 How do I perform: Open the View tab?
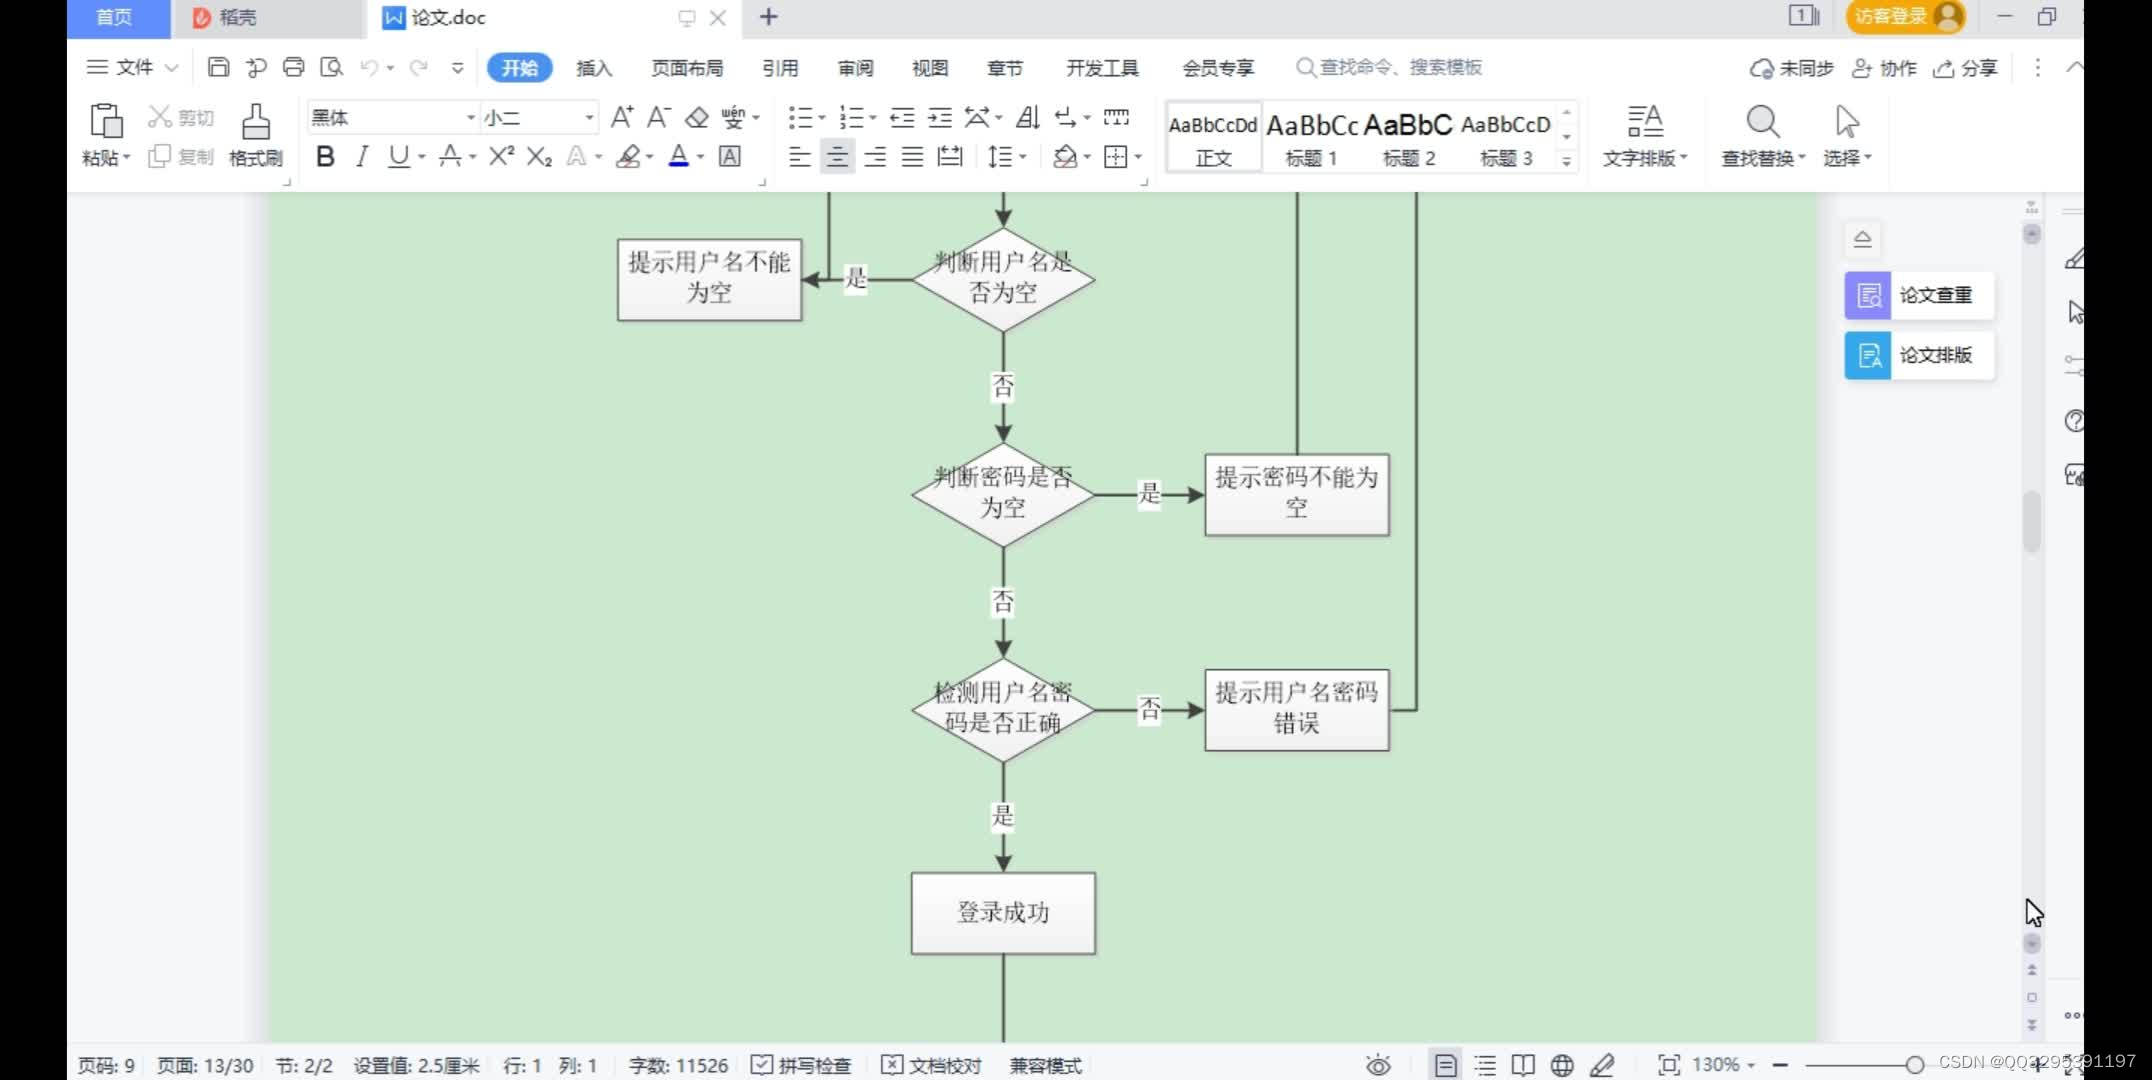coord(930,67)
